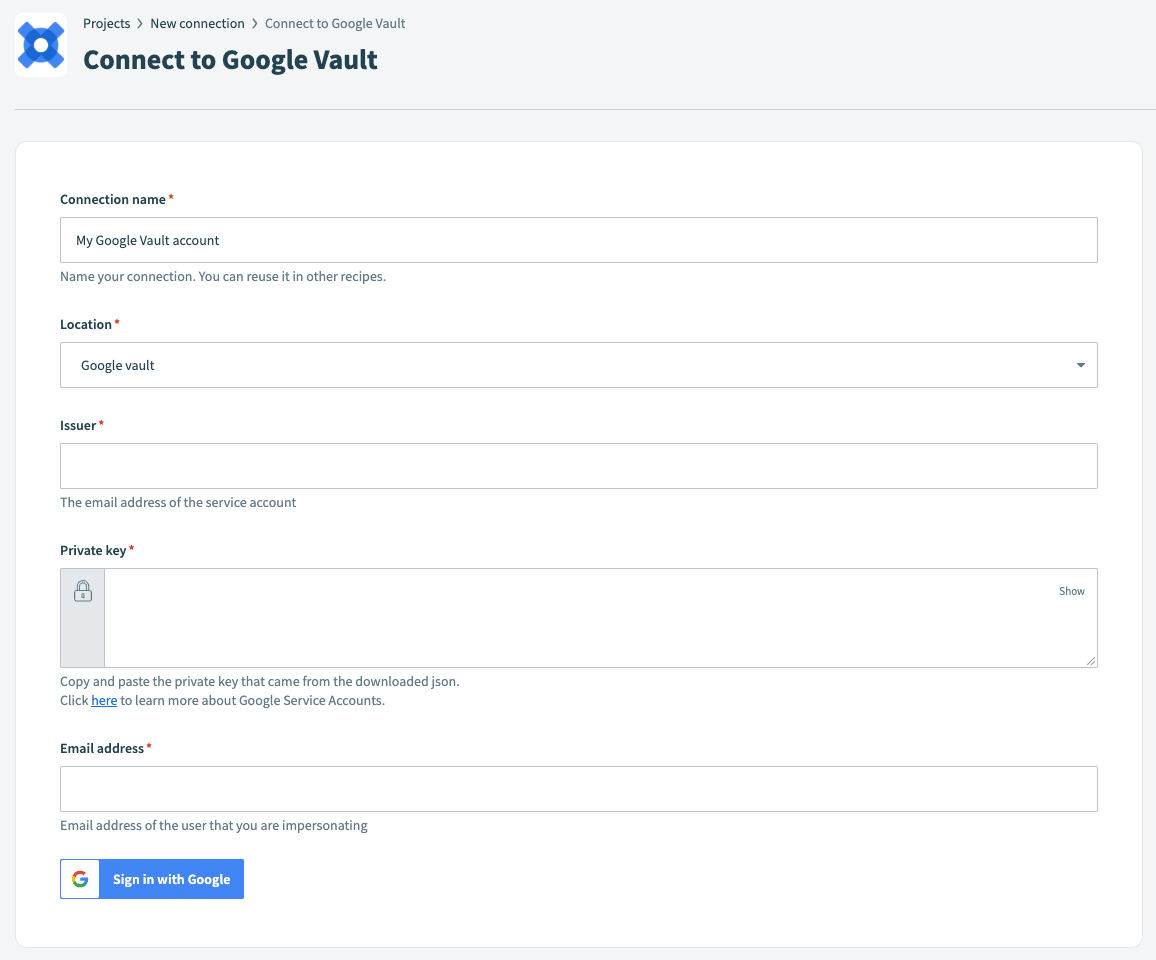The width and height of the screenshot is (1156, 960).
Task: Place cursor in the Issuer field
Action: click(x=578, y=466)
